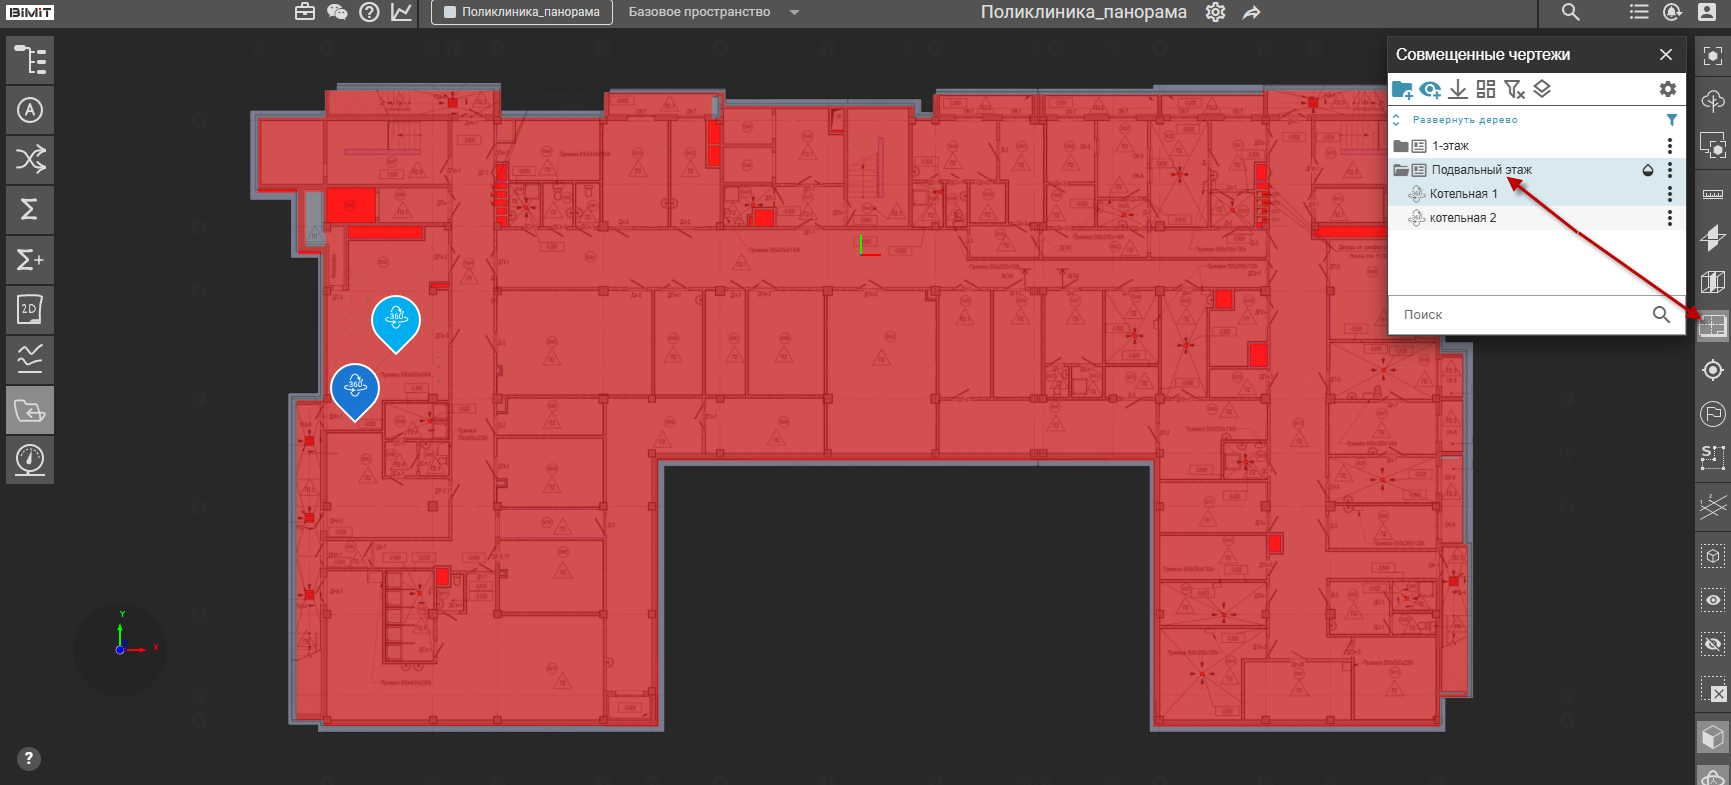Open the project settings gear by title

coord(1215,12)
